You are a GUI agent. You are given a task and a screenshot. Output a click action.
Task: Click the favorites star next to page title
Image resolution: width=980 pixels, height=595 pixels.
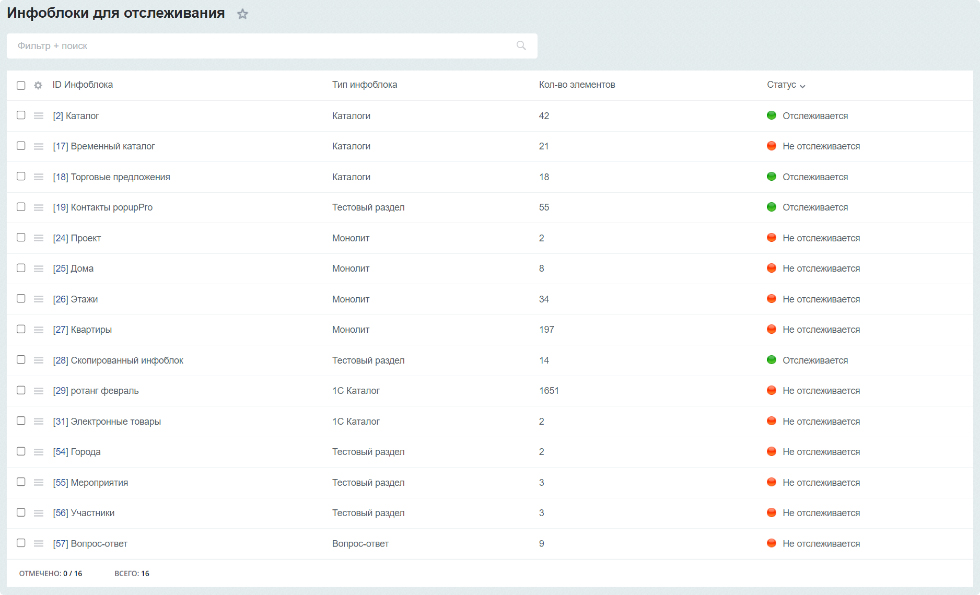(242, 14)
